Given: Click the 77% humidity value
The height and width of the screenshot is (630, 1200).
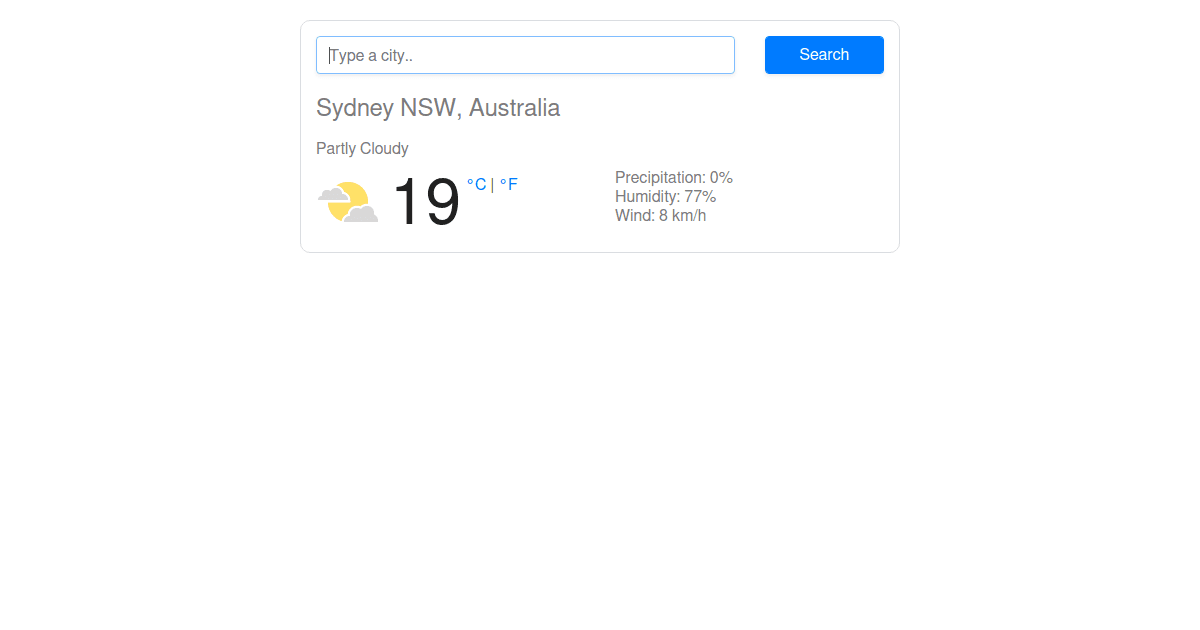Looking at the screenshot, I should point(700,197).
